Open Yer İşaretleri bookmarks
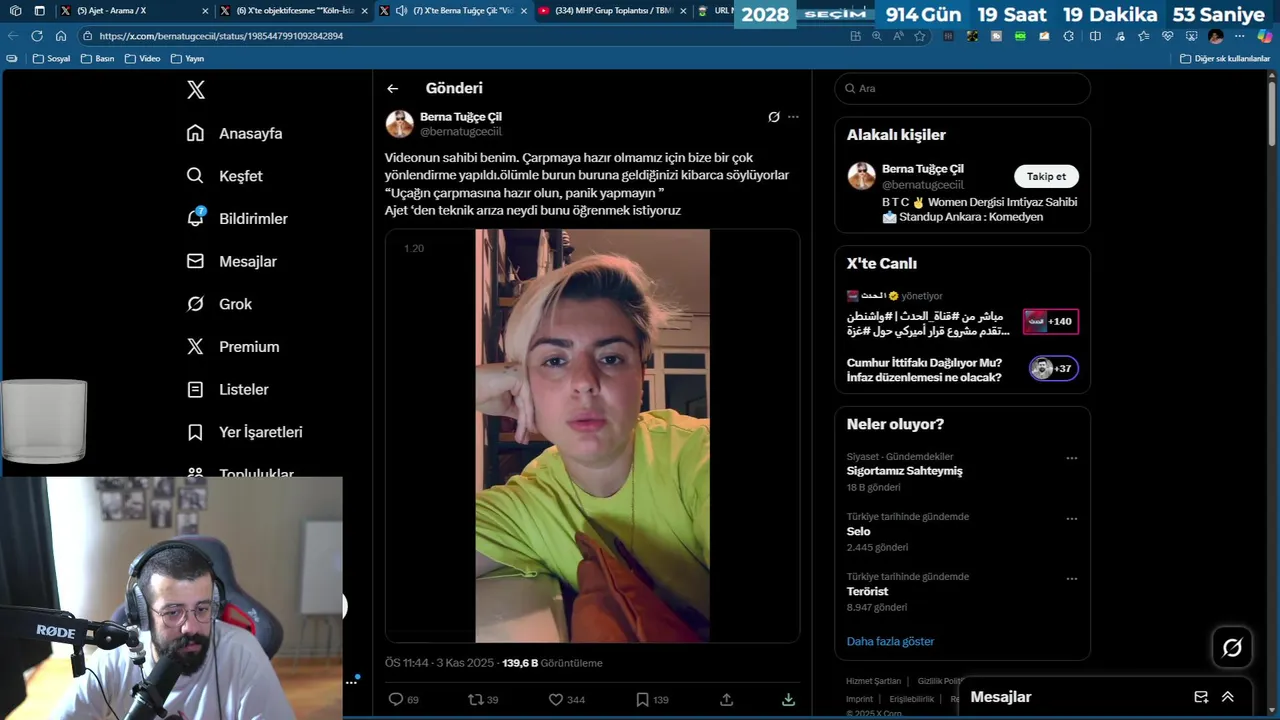The width and height of the screenshot is (1280, 720). point(245,432)
